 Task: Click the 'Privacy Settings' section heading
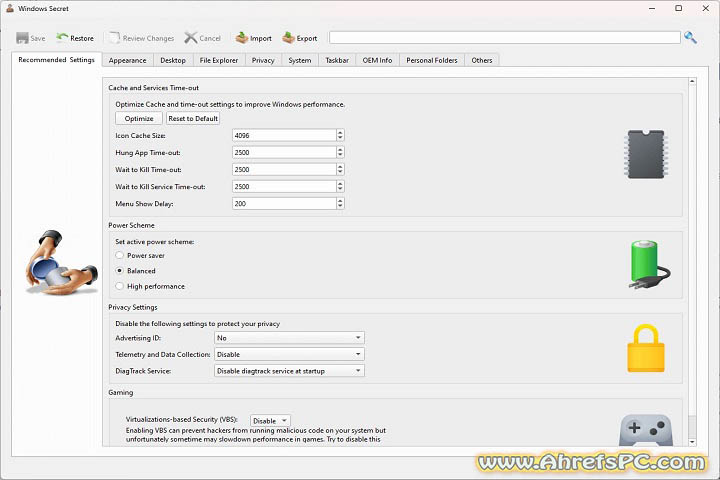[133, 307]
